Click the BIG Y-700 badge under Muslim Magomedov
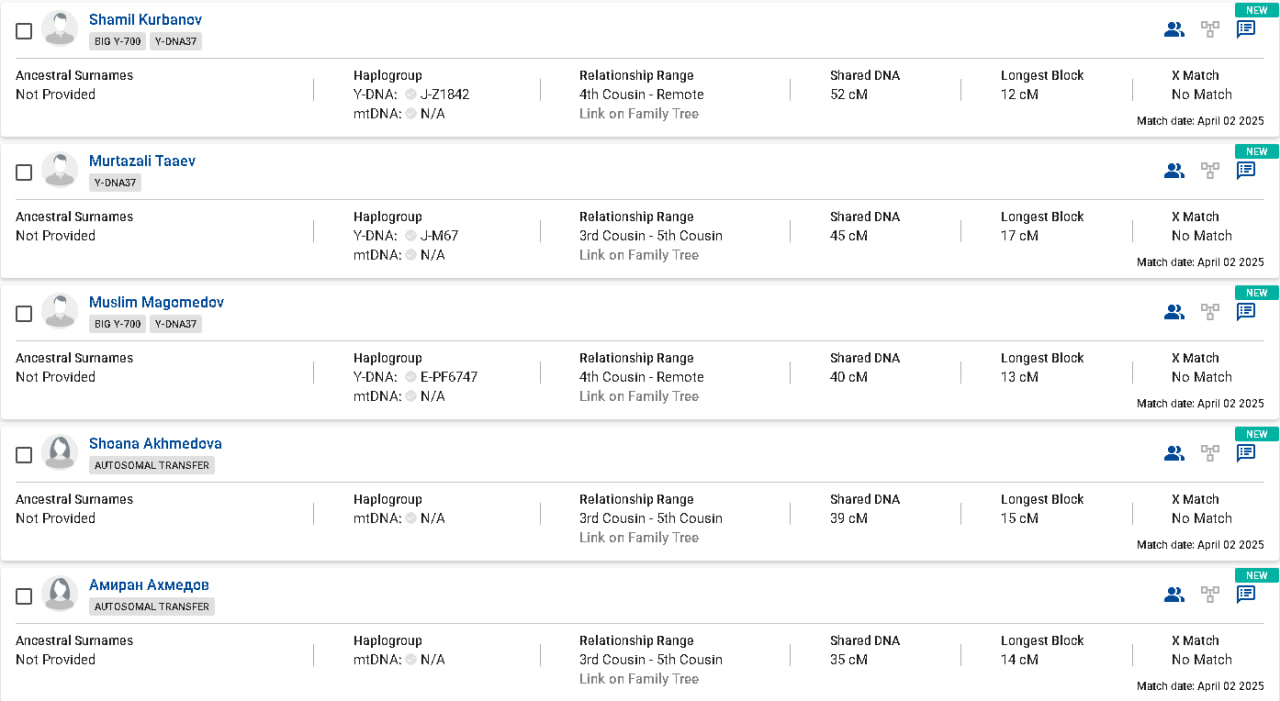Screen dimensions: 1280x701 tap(117, 324)
